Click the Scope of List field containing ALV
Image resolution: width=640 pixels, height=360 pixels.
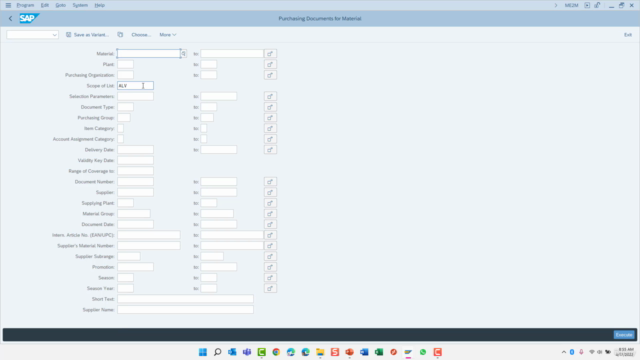pyautogui.click(x=136, y=86)
